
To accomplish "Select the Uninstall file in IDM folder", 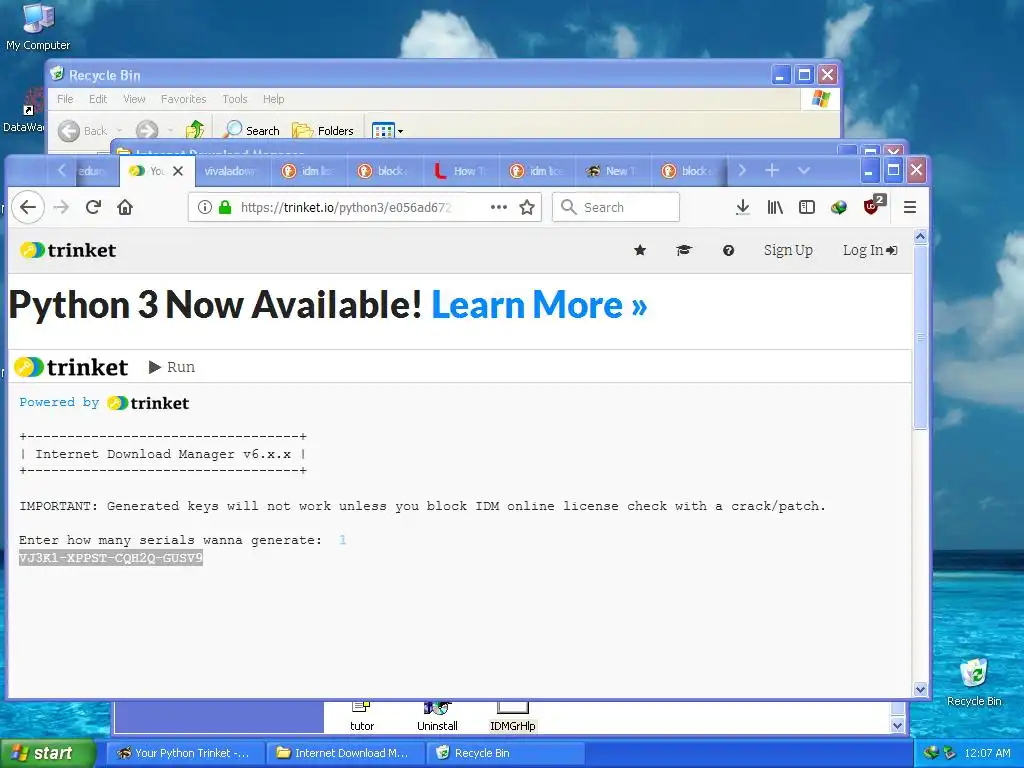I will tap(438, 716).
